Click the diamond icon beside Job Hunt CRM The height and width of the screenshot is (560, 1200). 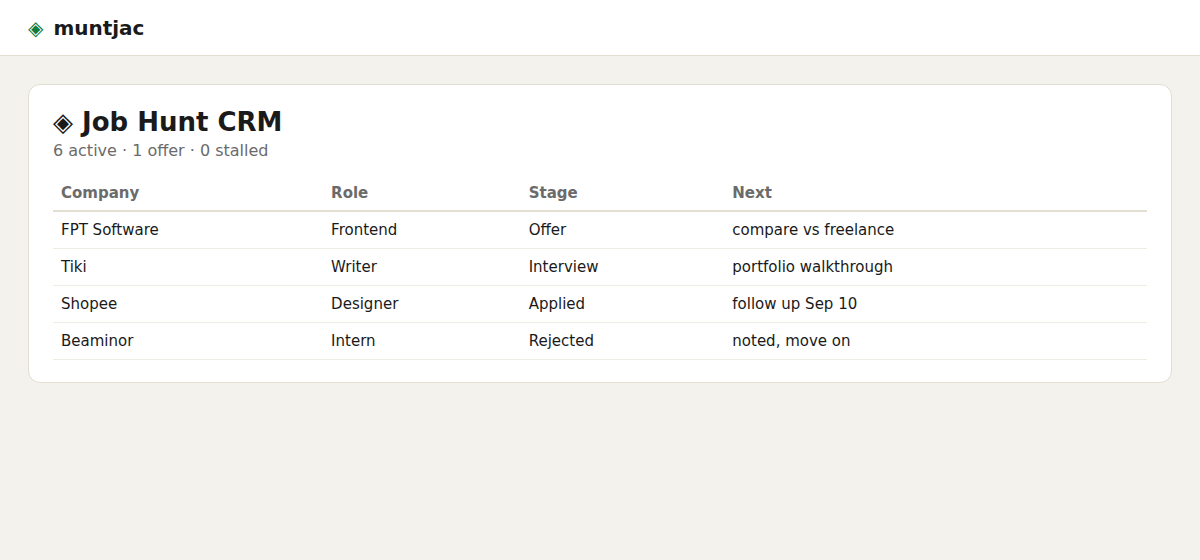click(63, 123)
